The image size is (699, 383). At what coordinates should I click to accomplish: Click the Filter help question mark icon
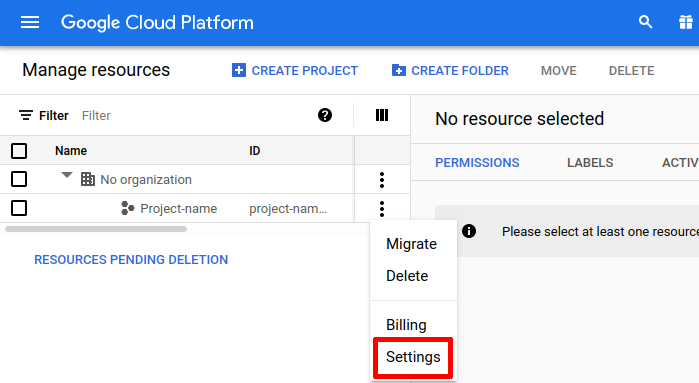(325, 115)
